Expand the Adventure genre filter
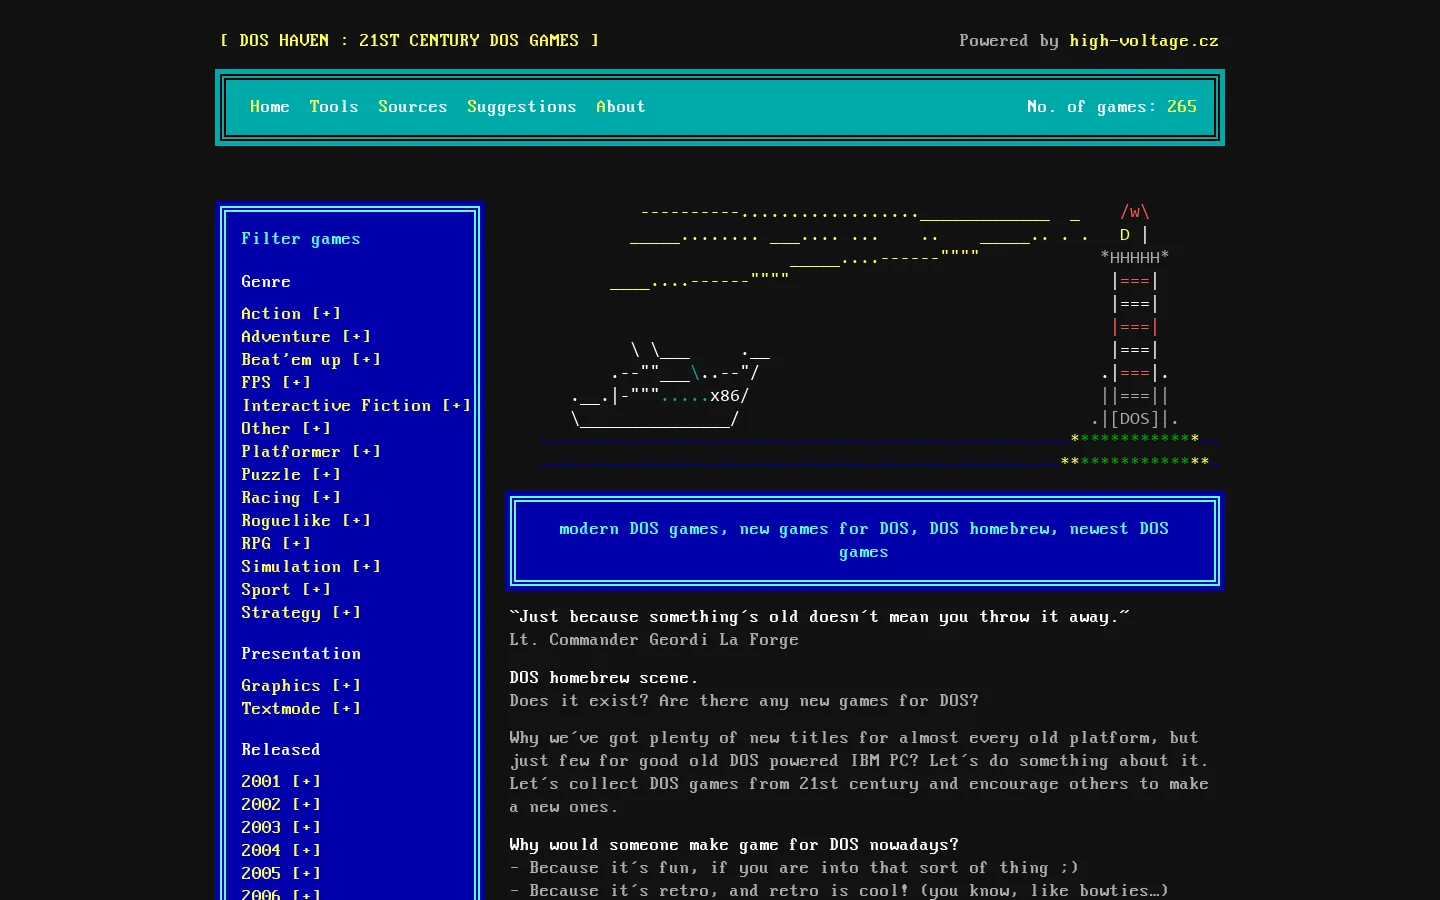 [x=305, y=337]
